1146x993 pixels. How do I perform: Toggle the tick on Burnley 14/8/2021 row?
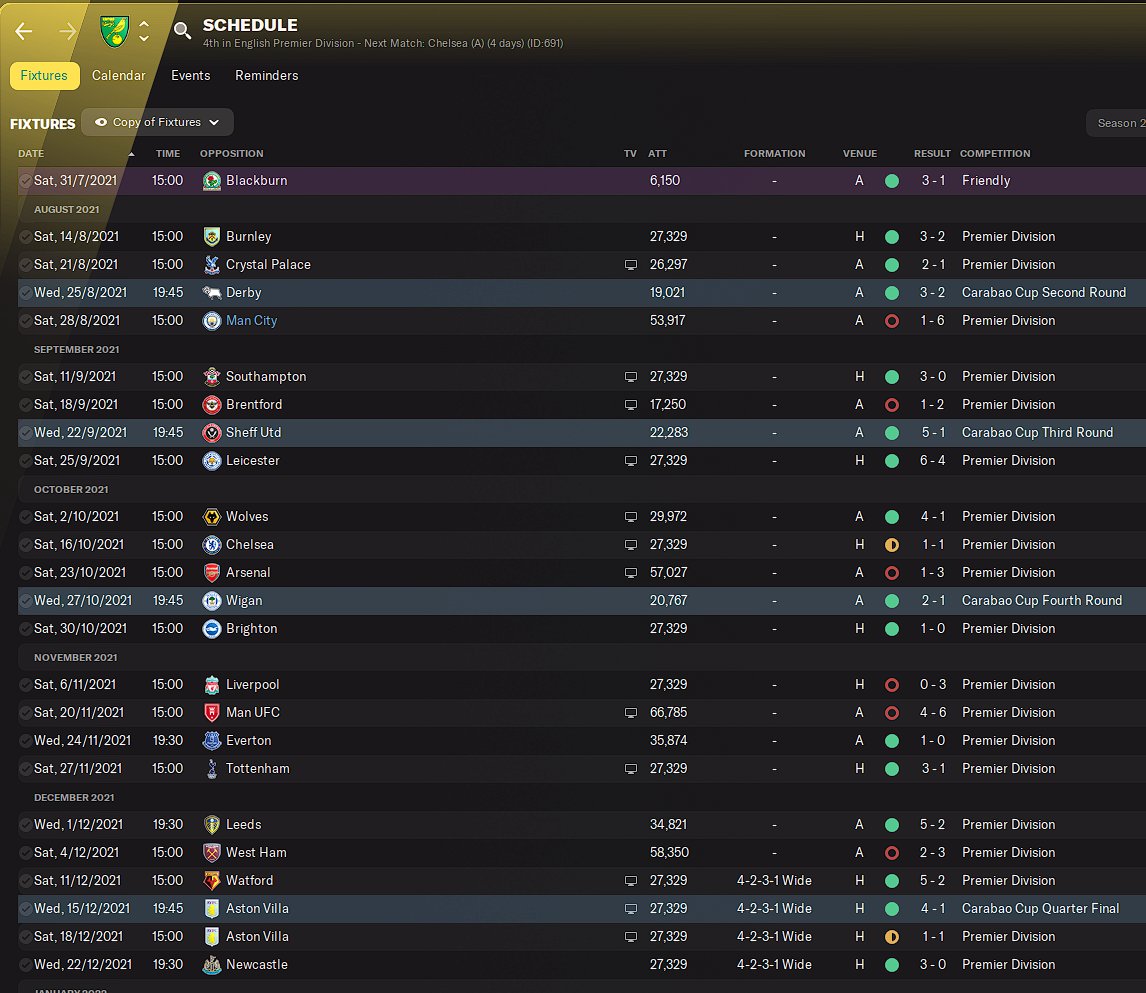click(25, 237)
